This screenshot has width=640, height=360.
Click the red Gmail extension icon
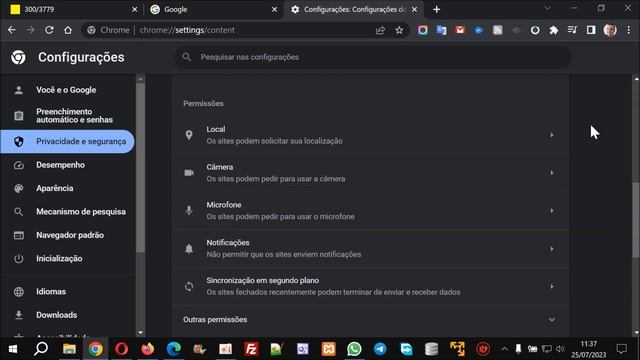point(460,30)
